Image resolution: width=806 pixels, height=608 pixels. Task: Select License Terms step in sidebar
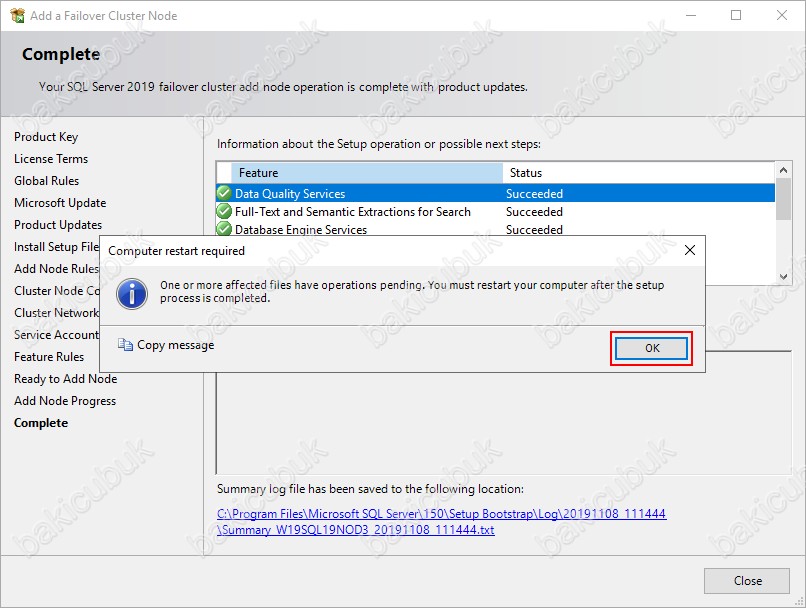point(51,159)
